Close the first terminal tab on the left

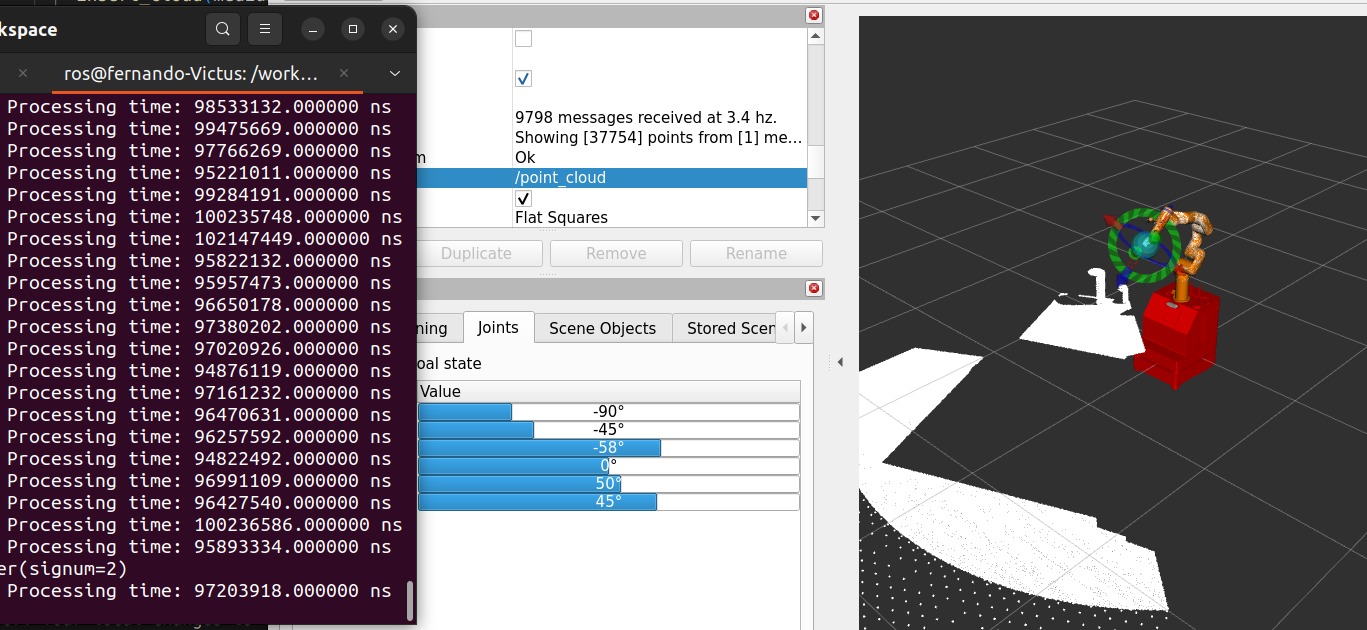(23, 73)
